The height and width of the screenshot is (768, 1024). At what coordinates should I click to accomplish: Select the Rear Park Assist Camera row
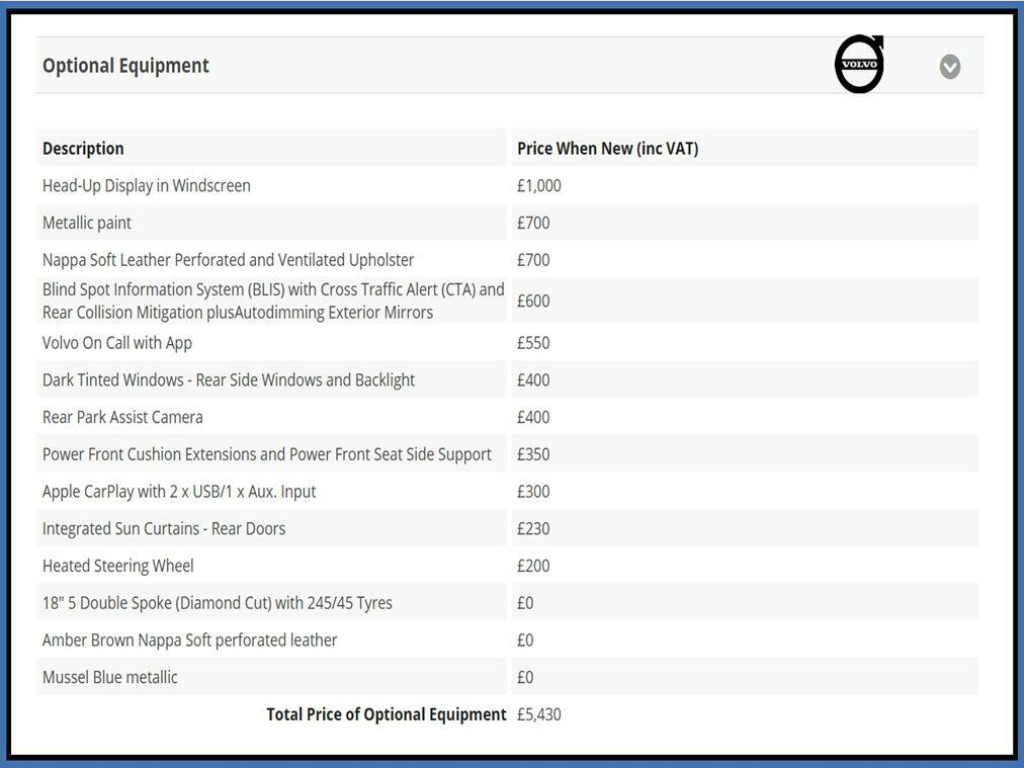pos(122,417)
